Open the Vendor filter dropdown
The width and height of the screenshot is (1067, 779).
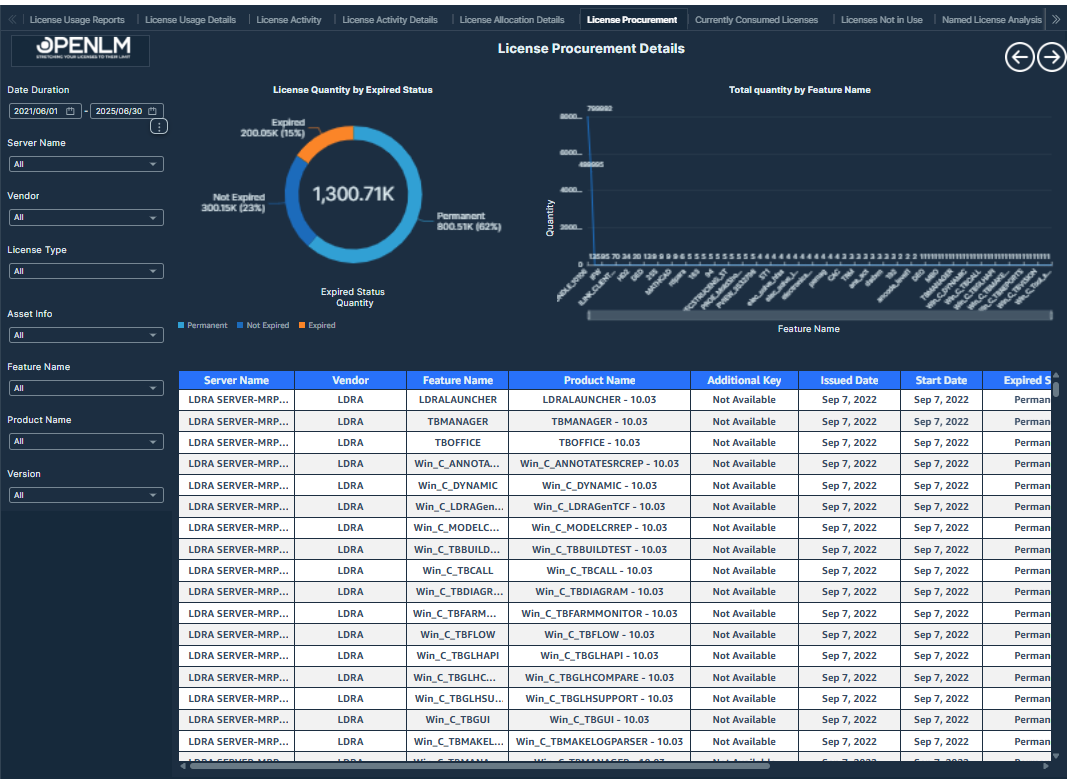click(85, 218)
